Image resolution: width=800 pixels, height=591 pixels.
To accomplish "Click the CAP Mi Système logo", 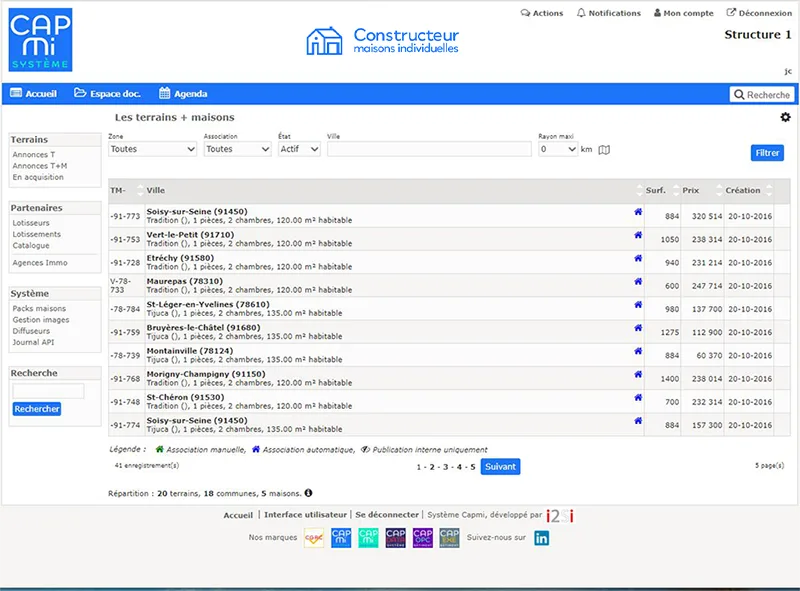I will [x=40, y=40].
